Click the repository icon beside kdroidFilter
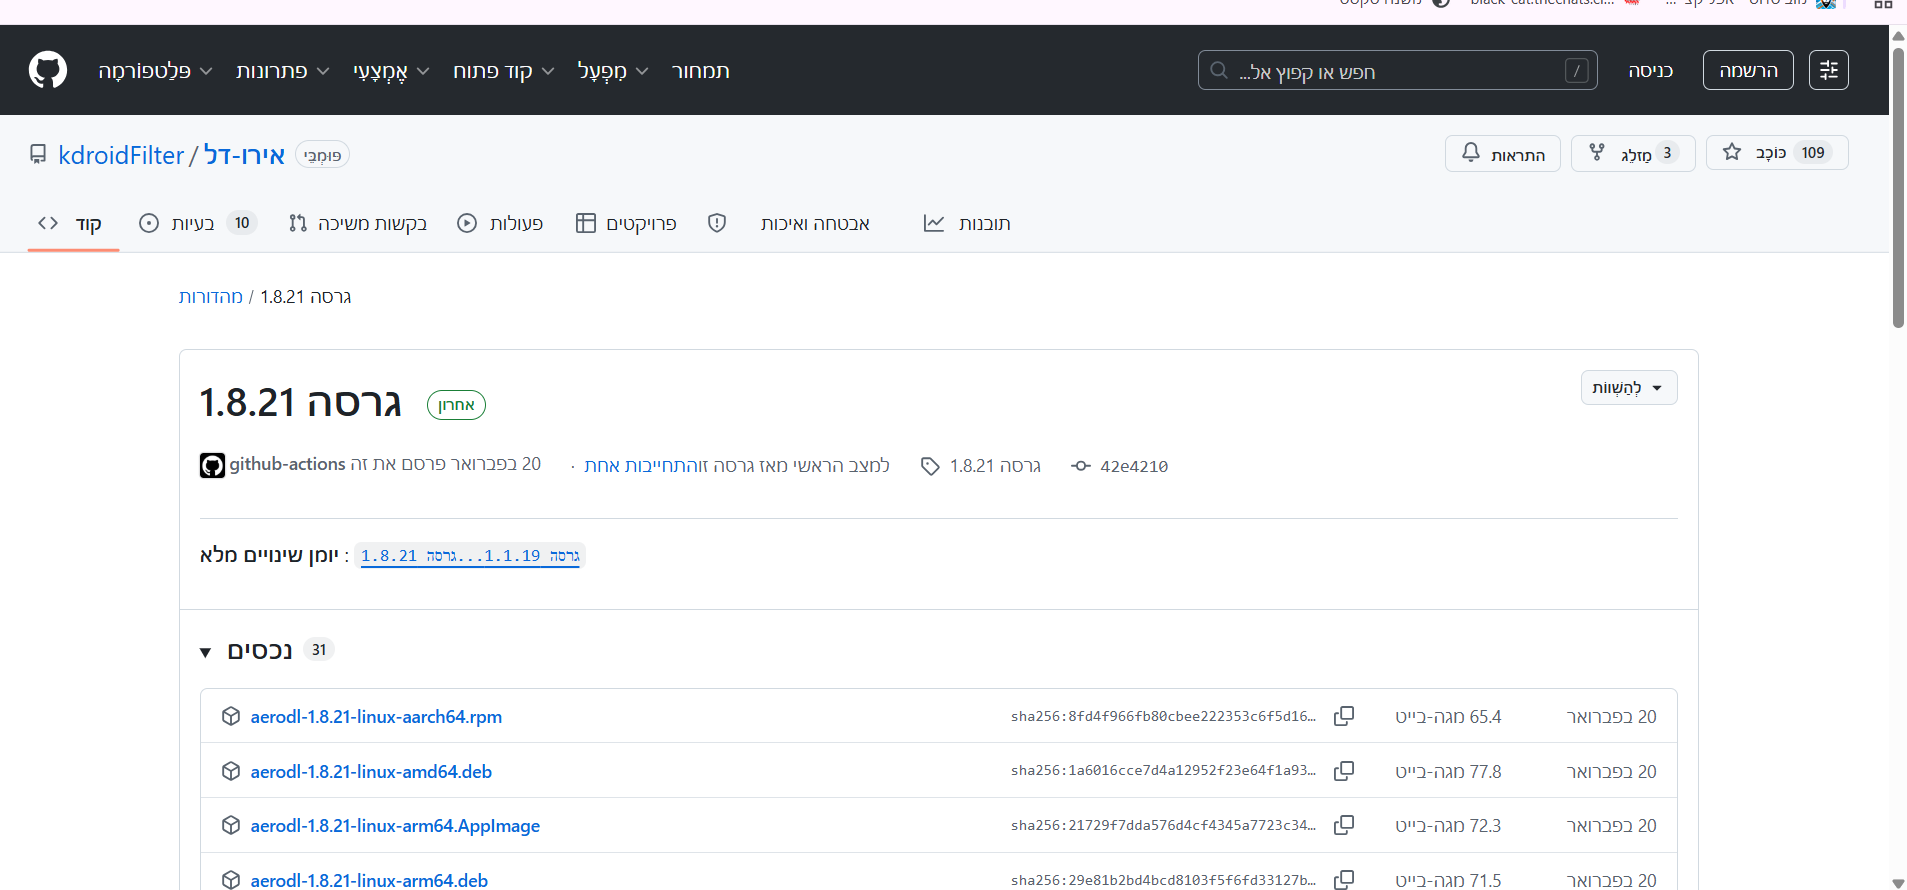The height and width of the screenshot is (890, 1907). pyautogui.click(x=38, y=155)
